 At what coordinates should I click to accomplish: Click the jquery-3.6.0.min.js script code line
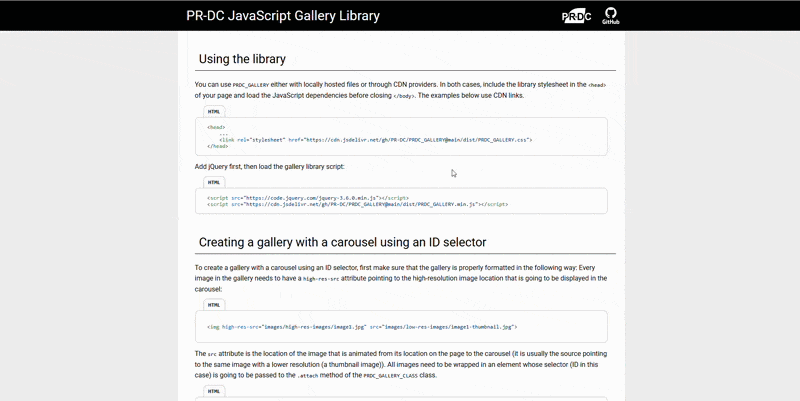[308, 198]
